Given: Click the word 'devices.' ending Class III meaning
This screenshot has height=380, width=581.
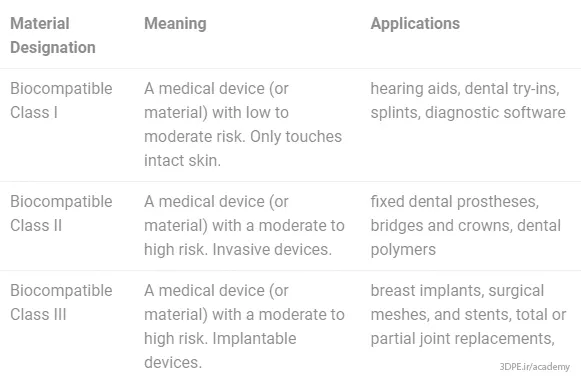Looking at the screenshot, I should (173, 363).
